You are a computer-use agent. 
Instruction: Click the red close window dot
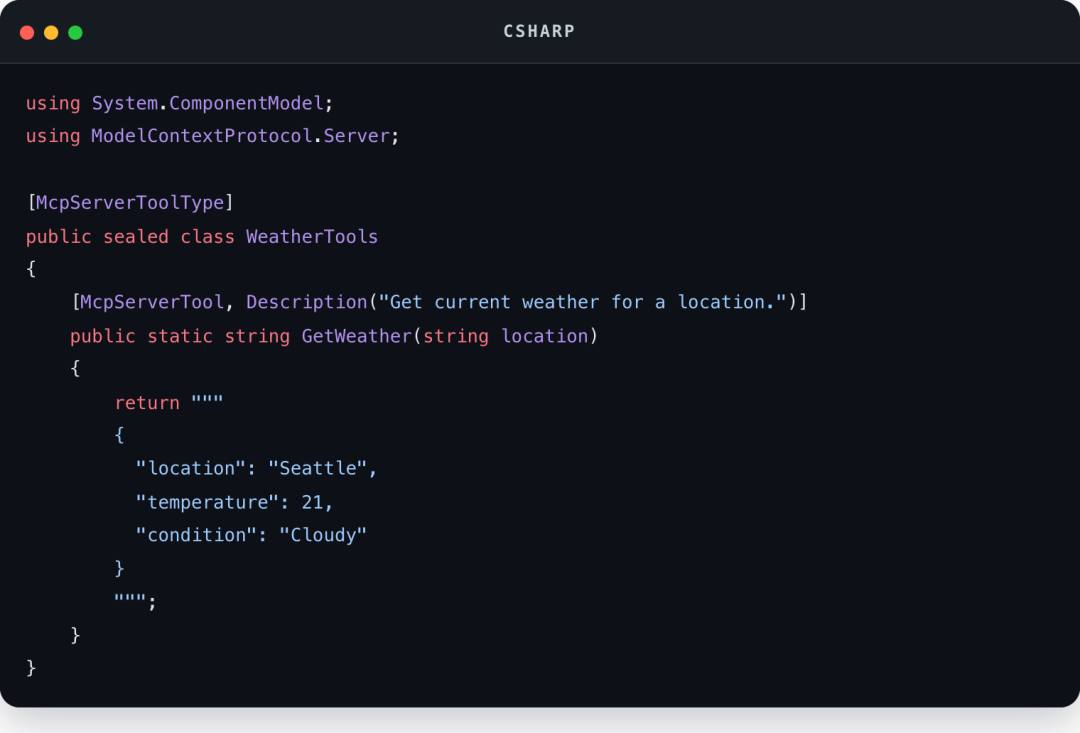pyautogui.click(x=27, y=32)
